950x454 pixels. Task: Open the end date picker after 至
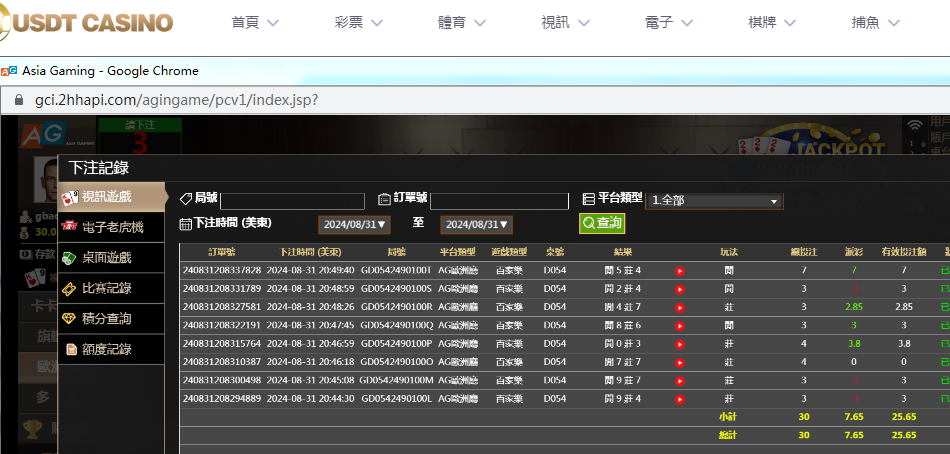point(478,225)
